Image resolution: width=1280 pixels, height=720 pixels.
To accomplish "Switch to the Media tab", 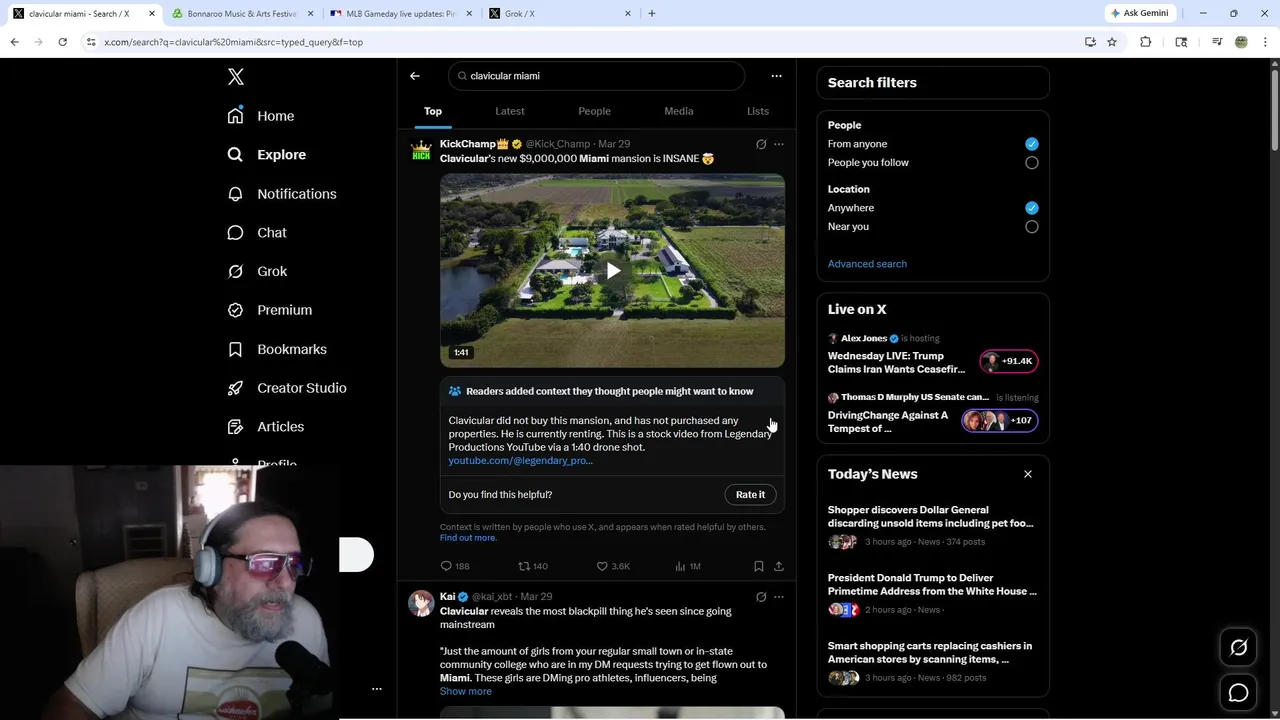I will coord(679,111).
